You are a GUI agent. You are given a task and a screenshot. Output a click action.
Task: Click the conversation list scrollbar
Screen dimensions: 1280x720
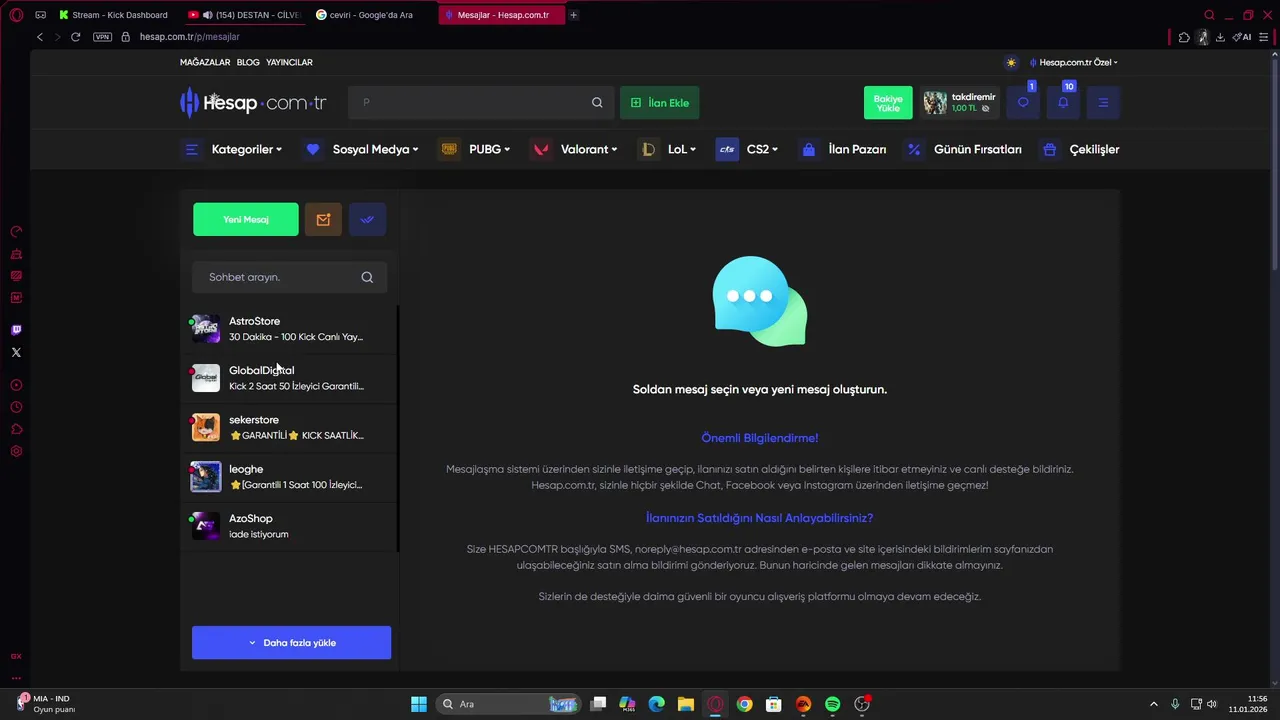[x=398, y=429]
